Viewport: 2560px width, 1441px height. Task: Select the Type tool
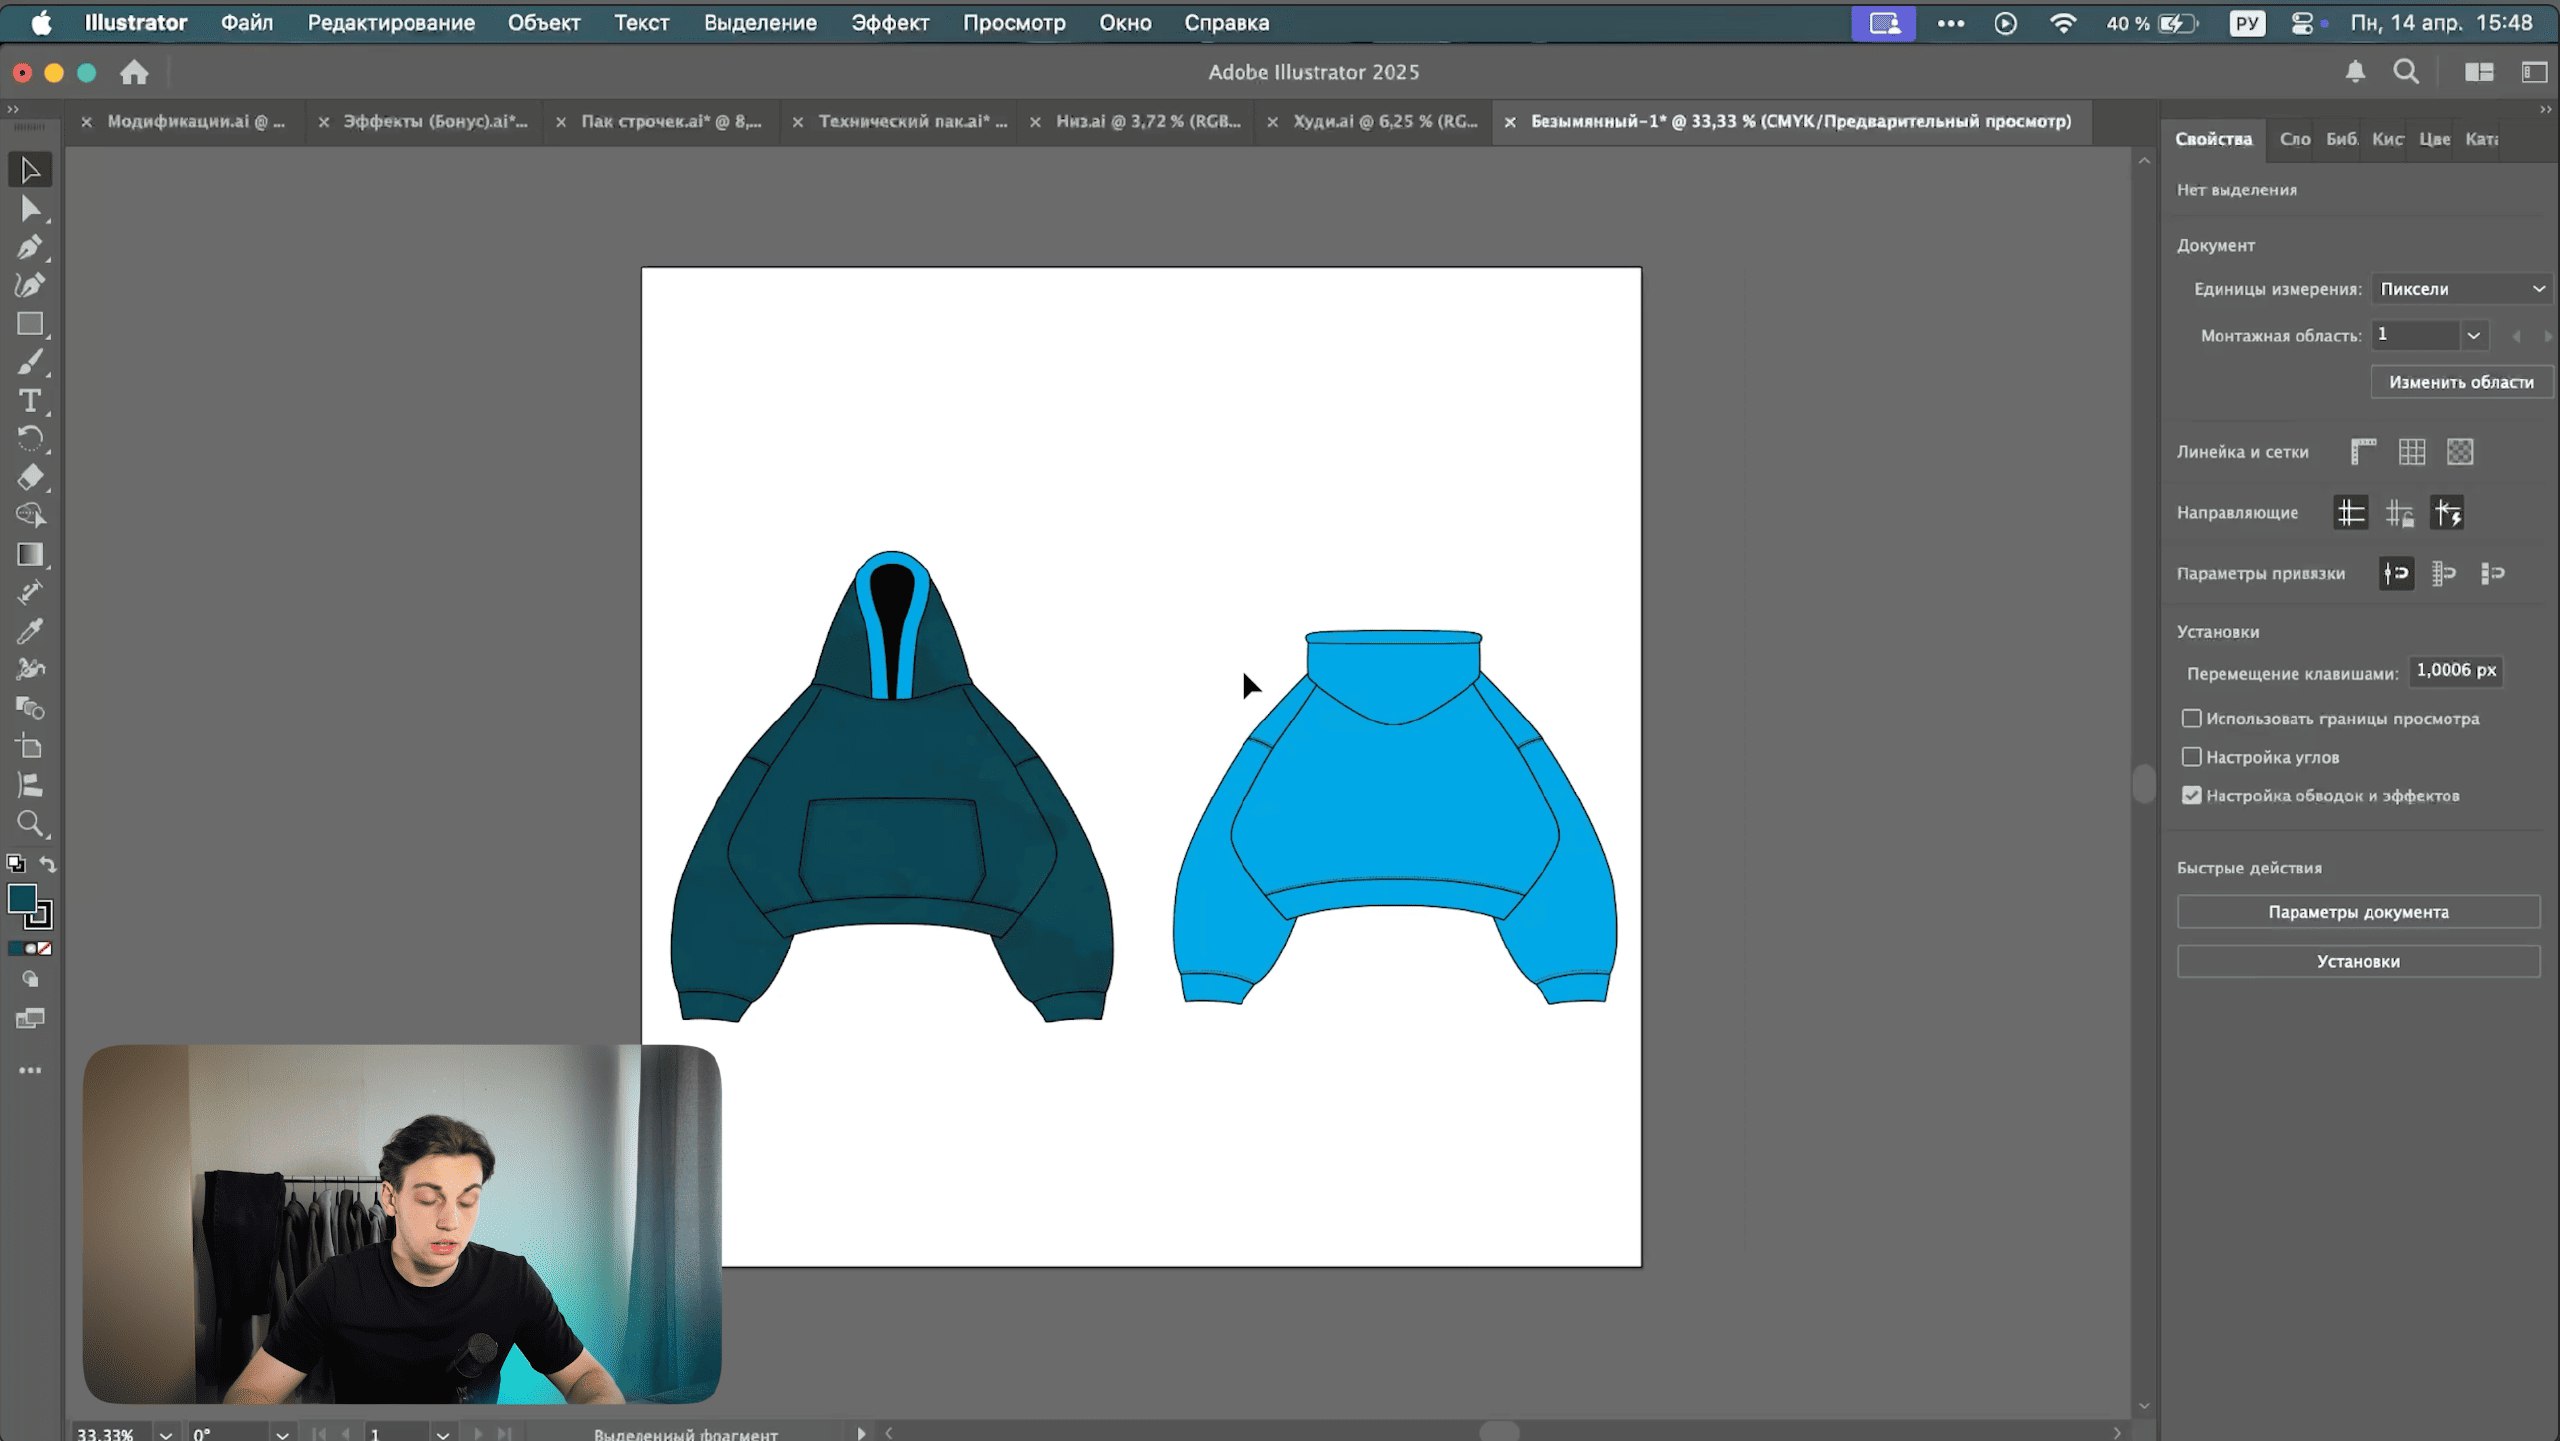click(x=30, y=401)
